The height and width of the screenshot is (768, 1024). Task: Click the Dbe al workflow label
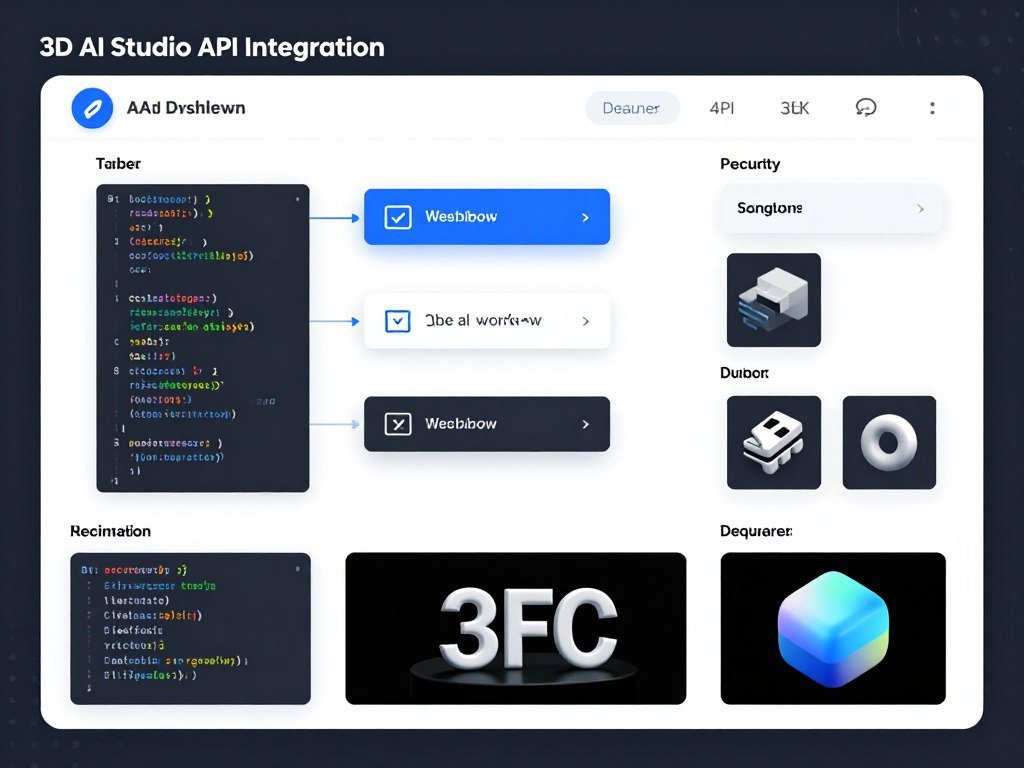click(483, 321)
